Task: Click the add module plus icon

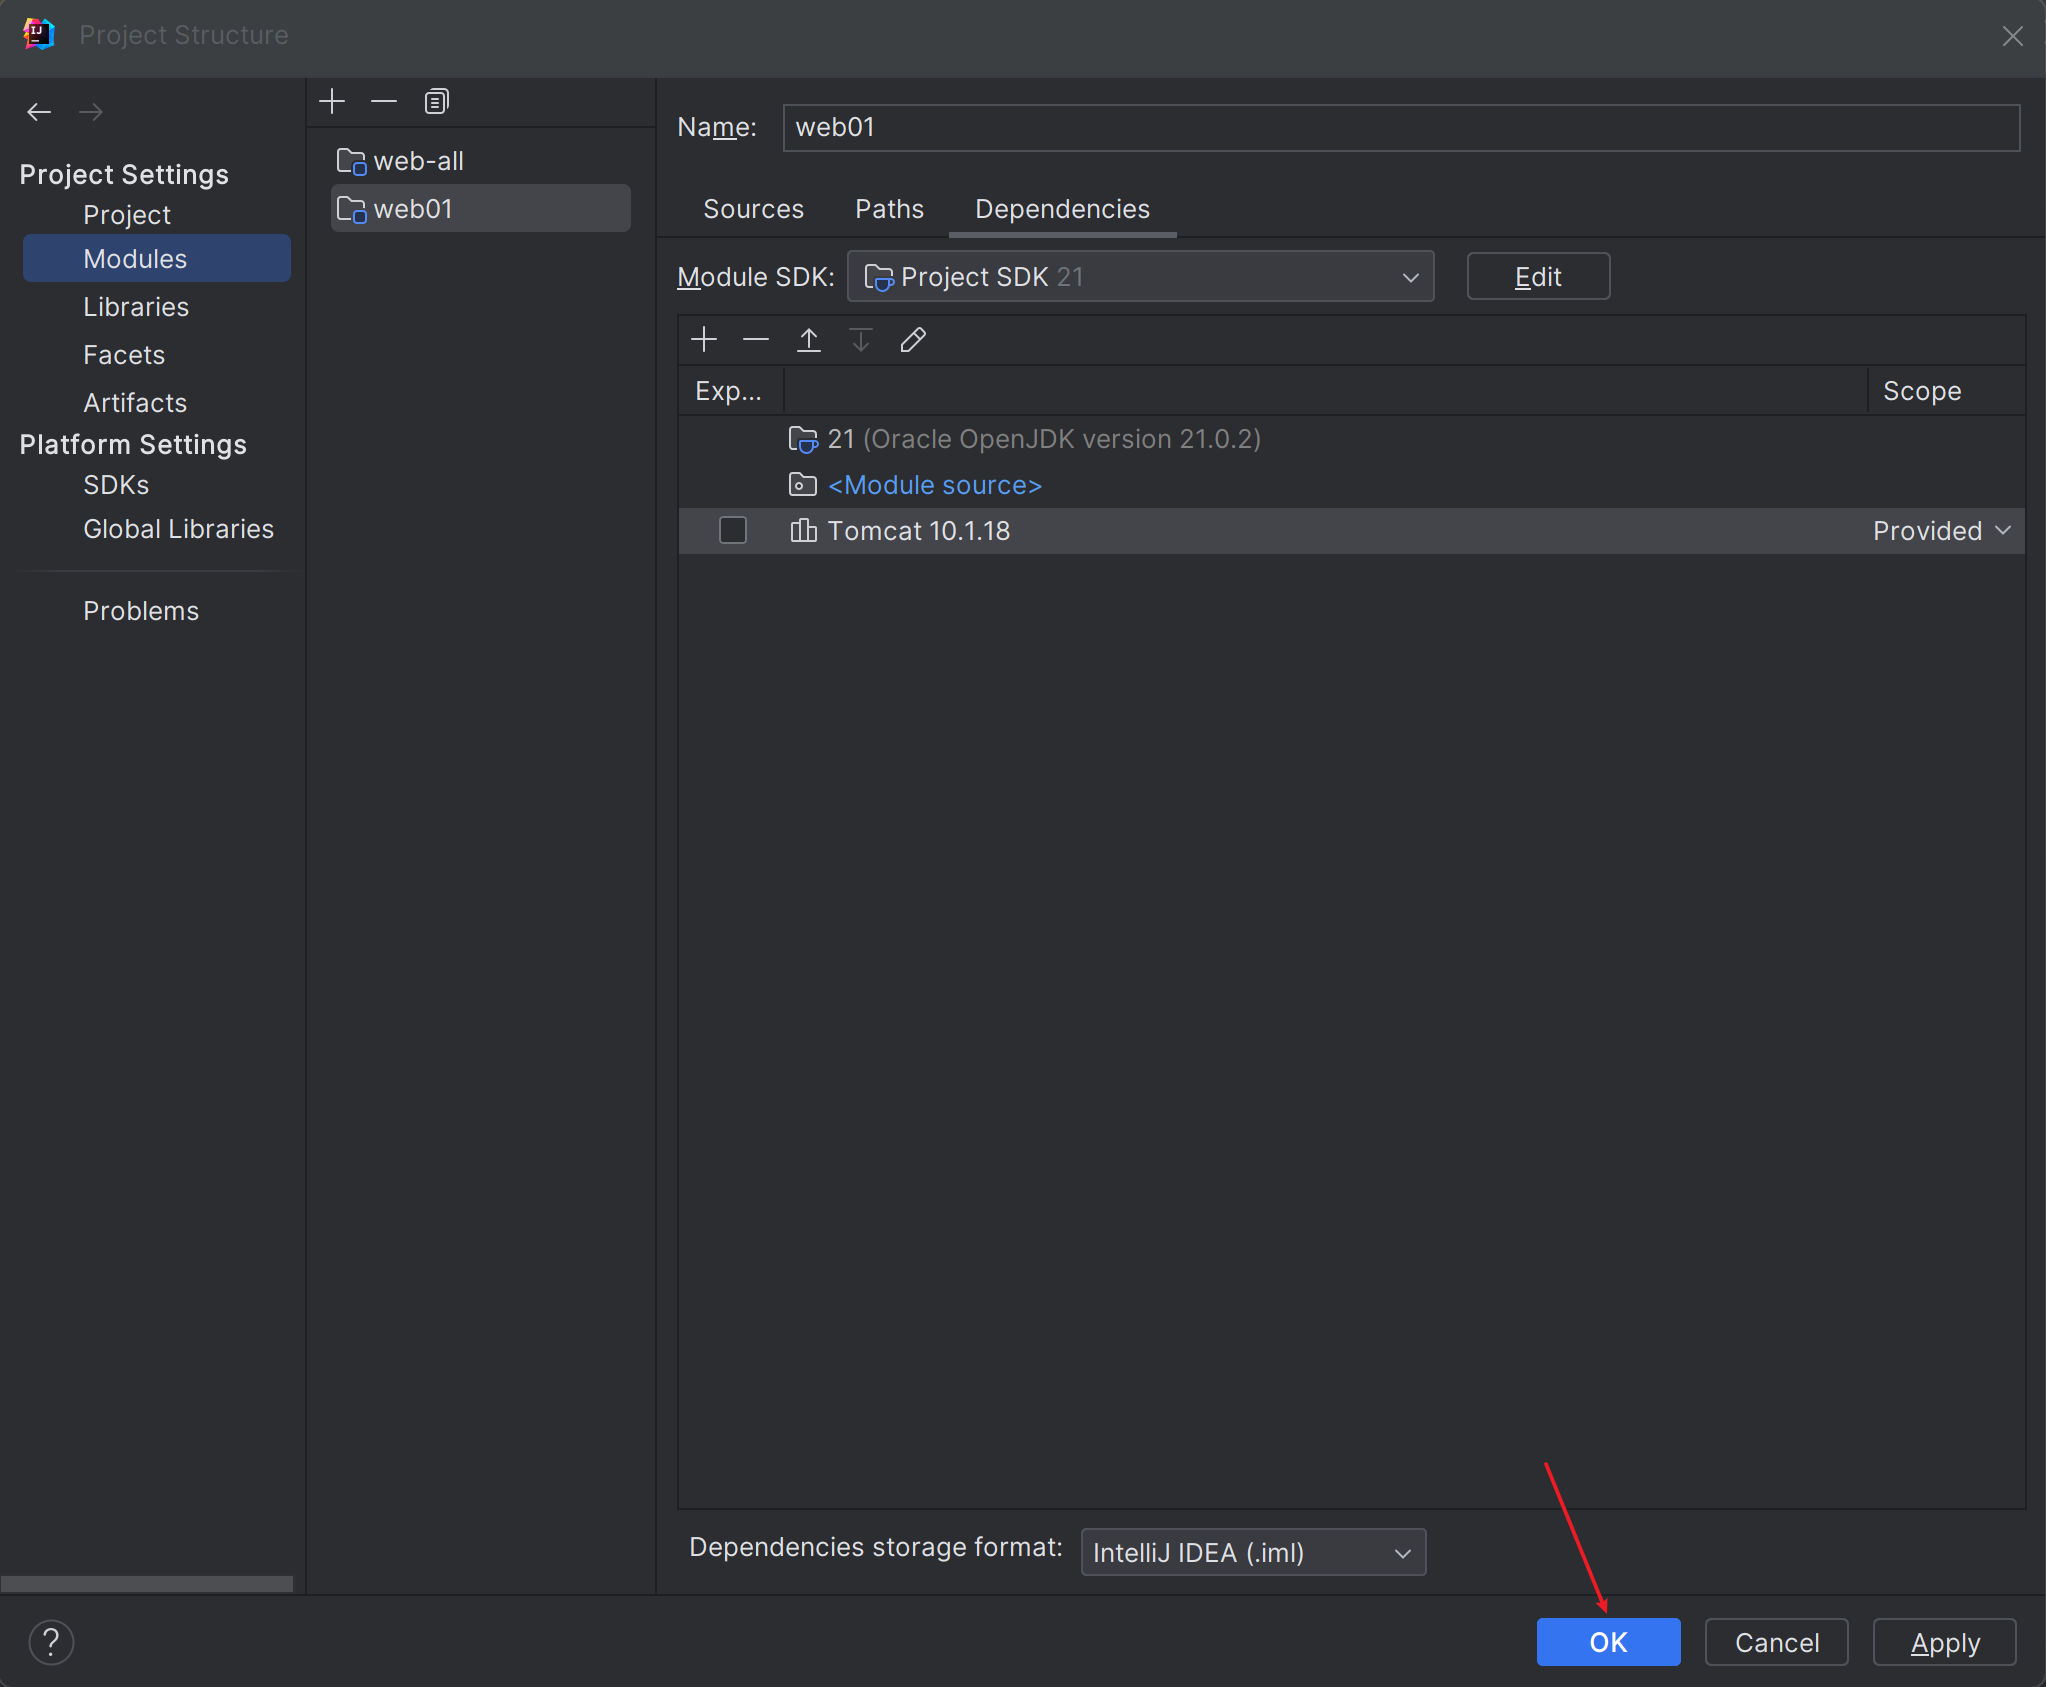Action: click(332, 101)
